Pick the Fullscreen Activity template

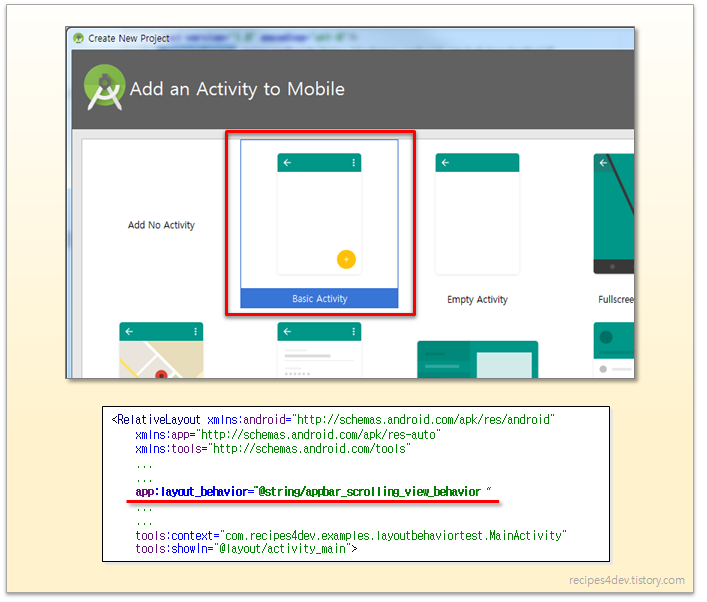pos(614,214)
